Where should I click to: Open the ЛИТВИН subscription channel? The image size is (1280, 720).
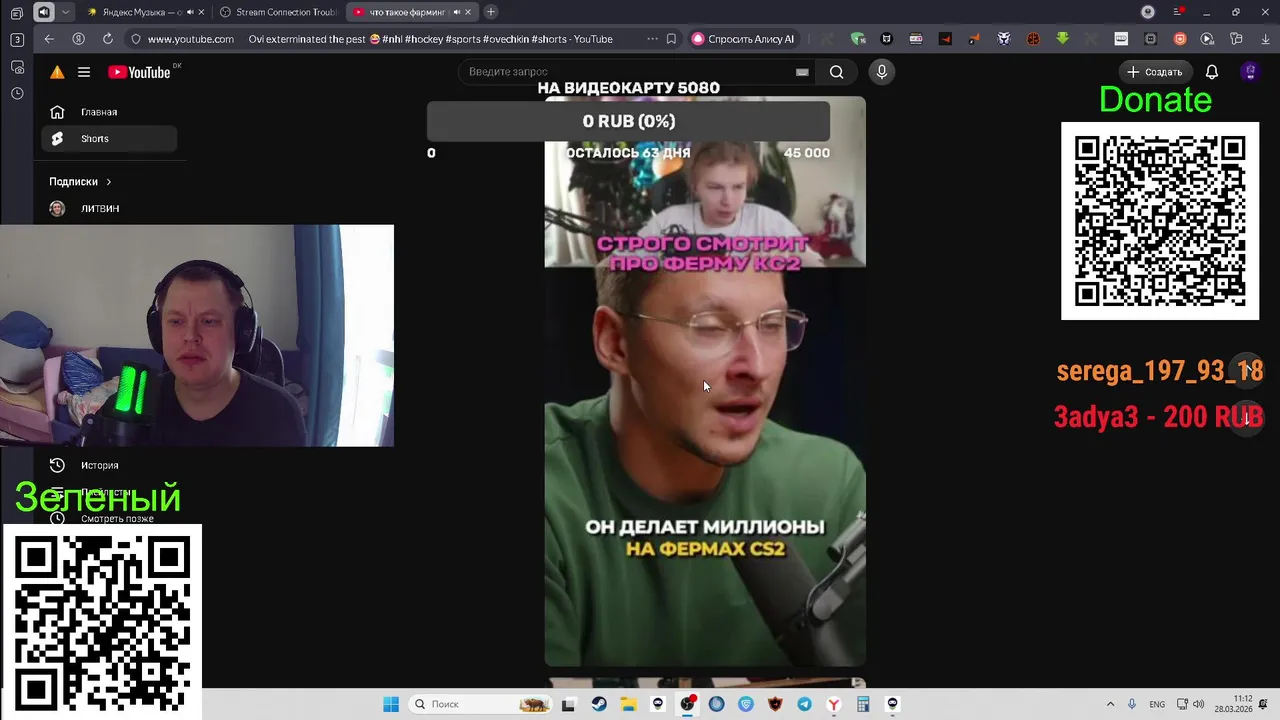[x=109, y=208]
